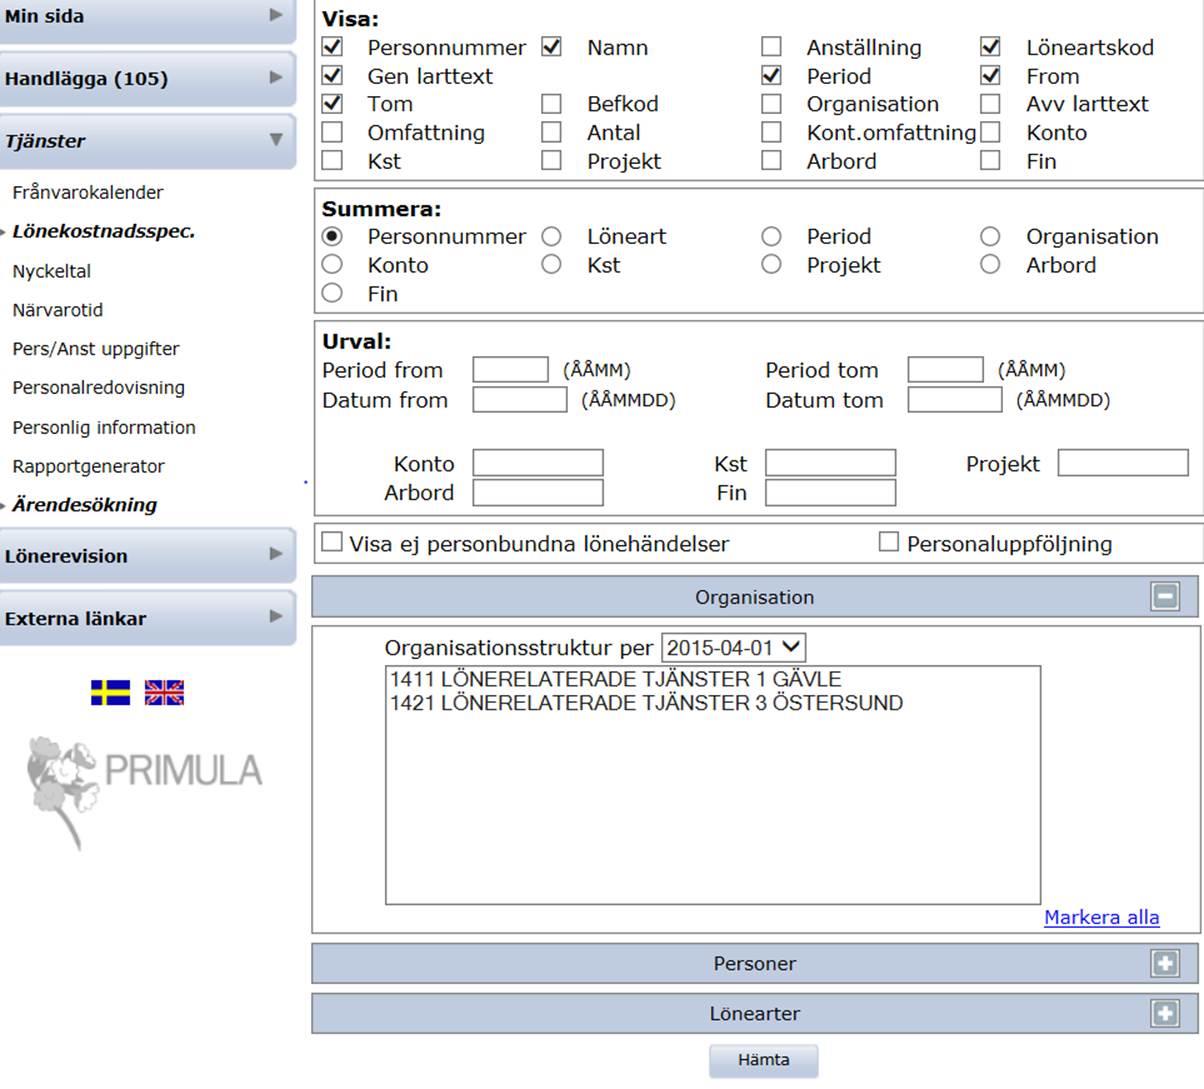
Task: Enable the Kst checkbox under Visa
Action: (x=332, y=160)
